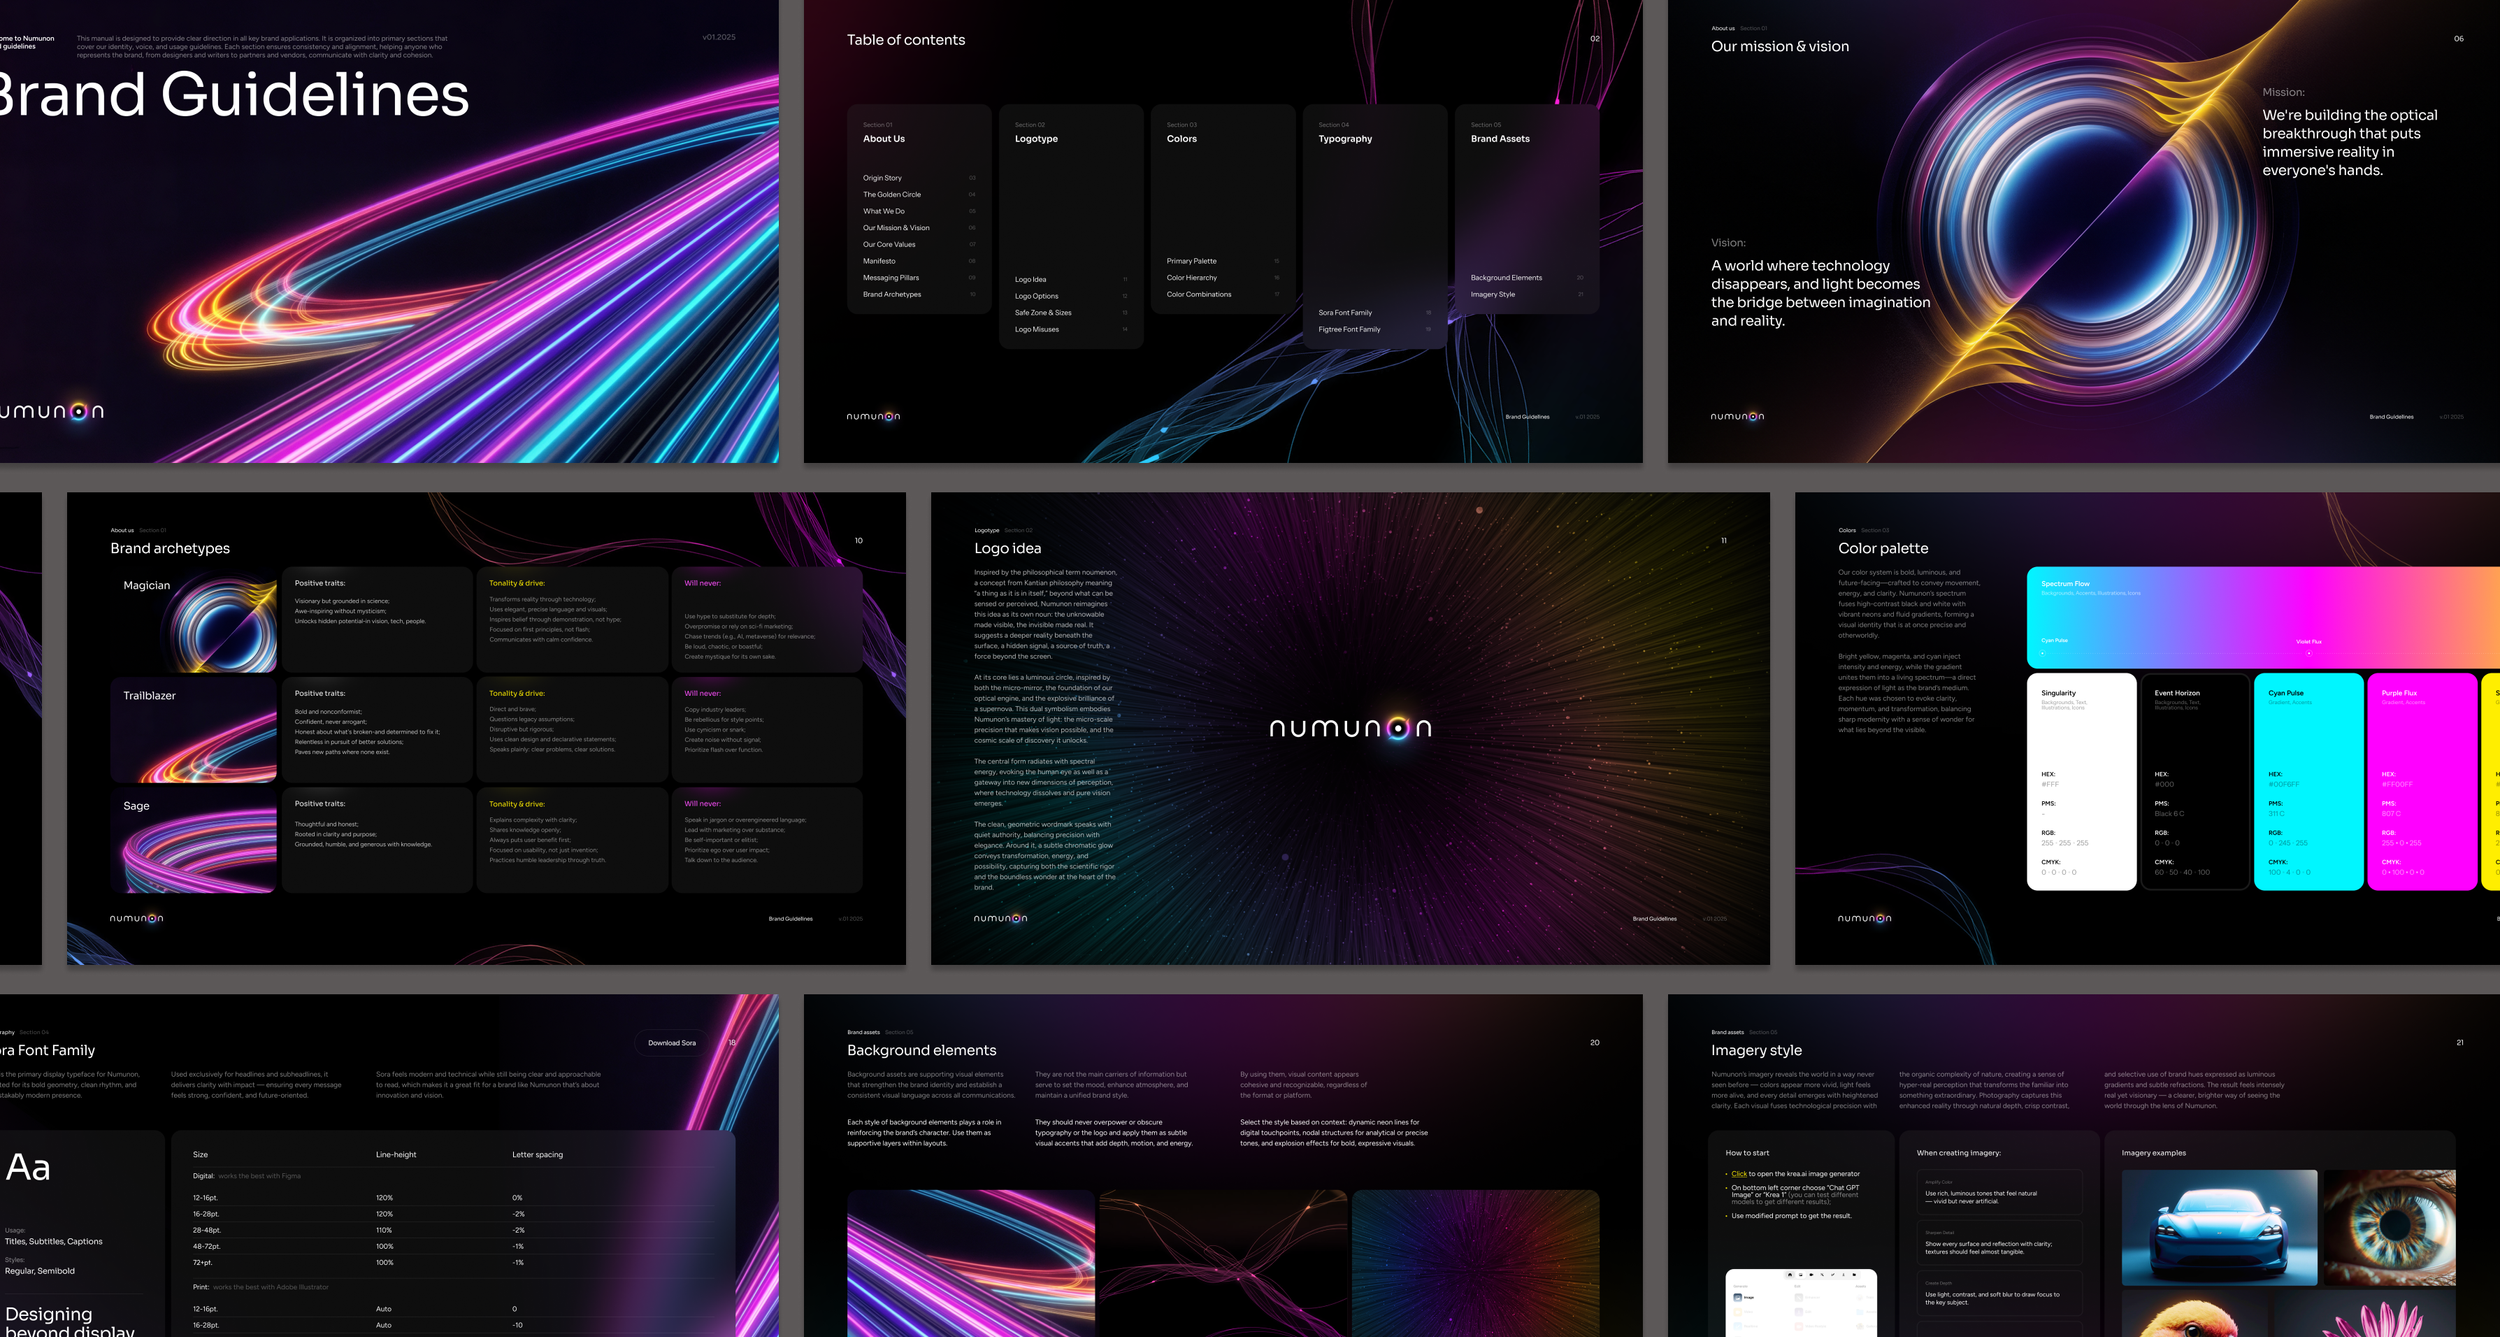
Task: Go to Primary Palette contents entry
Action: pyautogui.click(x=1191, y=261)
